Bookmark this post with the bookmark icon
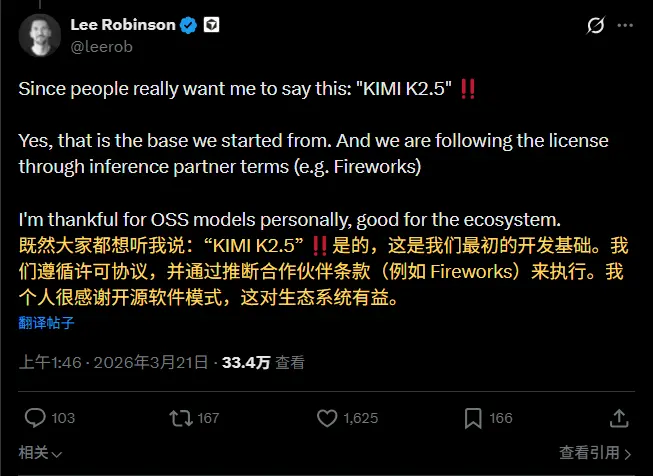 [x=472, y=418]
